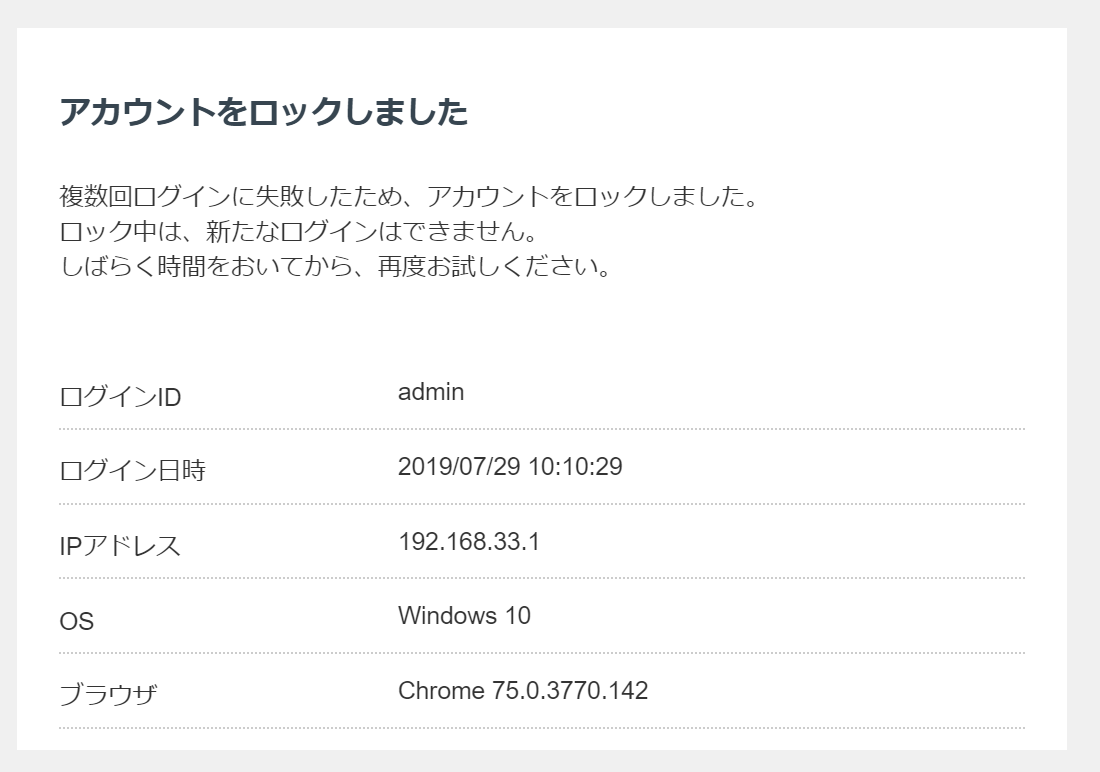Click the date value 2019/07/29 10:10:29
The width and height of the screenshot is (1100, 772).
[510, 467]
